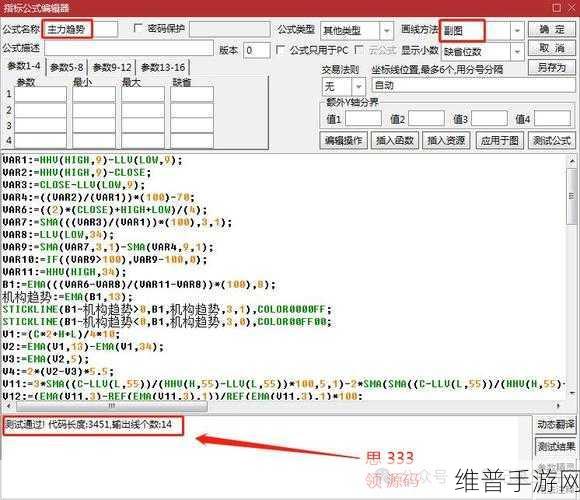Toggle the 云公式 checkbox
This screenshot has width=580, height=500.
click(358, 50)
